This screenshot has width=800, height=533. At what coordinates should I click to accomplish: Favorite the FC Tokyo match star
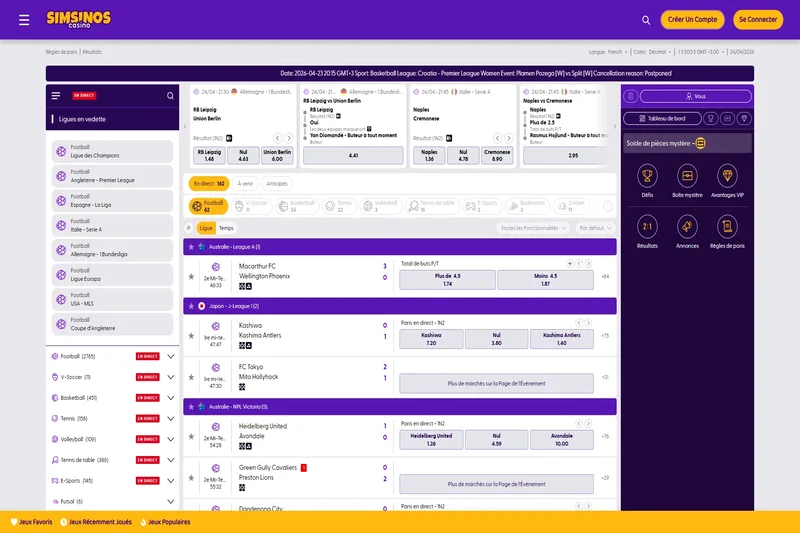click(x=191, y=377)
